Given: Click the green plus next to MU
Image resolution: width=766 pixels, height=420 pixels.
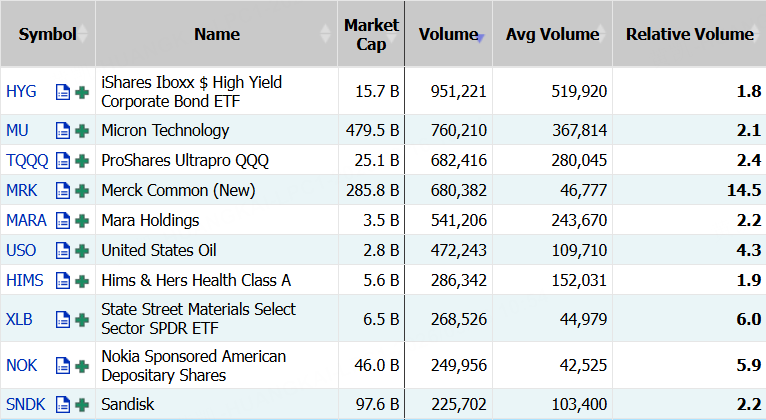Looking at the screenshot, I should pos(82,130).
